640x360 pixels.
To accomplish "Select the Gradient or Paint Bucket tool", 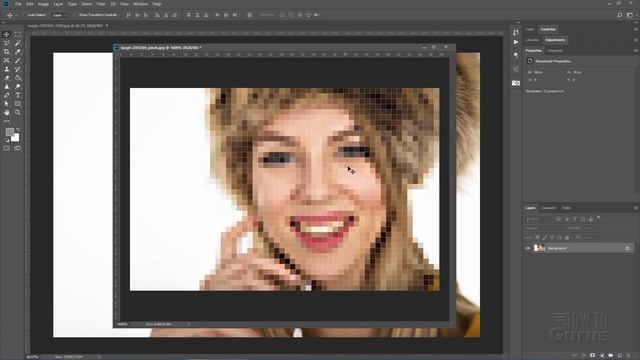I will 18,78.
